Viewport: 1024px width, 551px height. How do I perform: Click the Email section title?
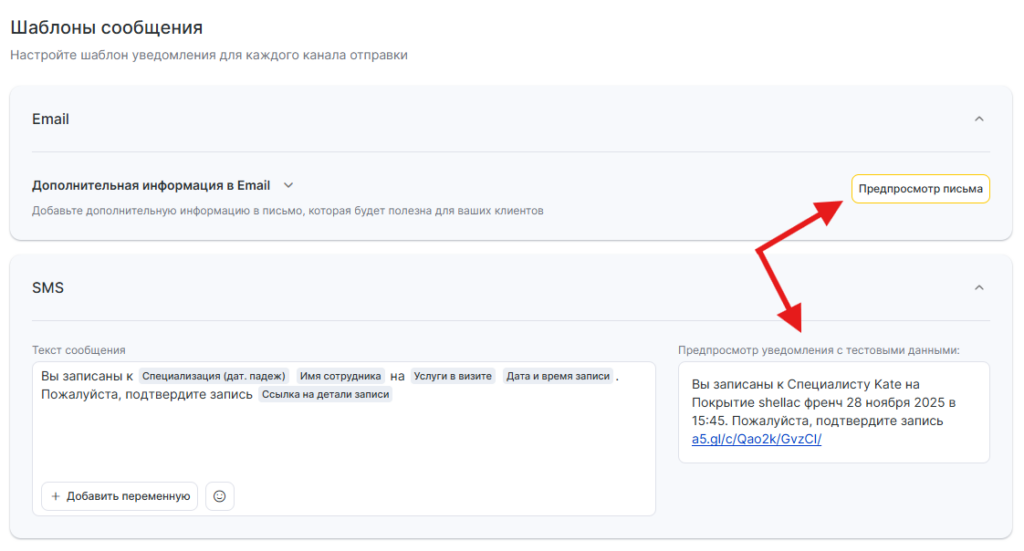point(51,119)
